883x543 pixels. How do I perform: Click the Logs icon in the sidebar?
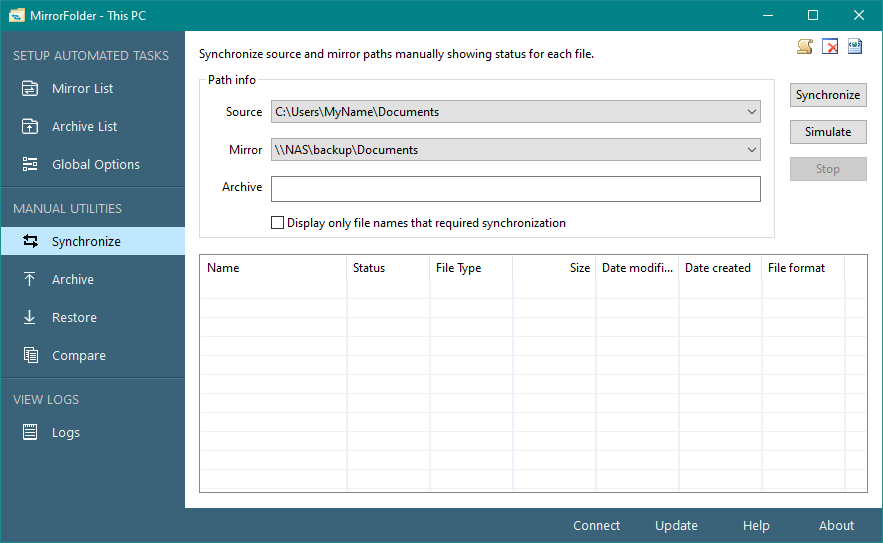(30, 432)
